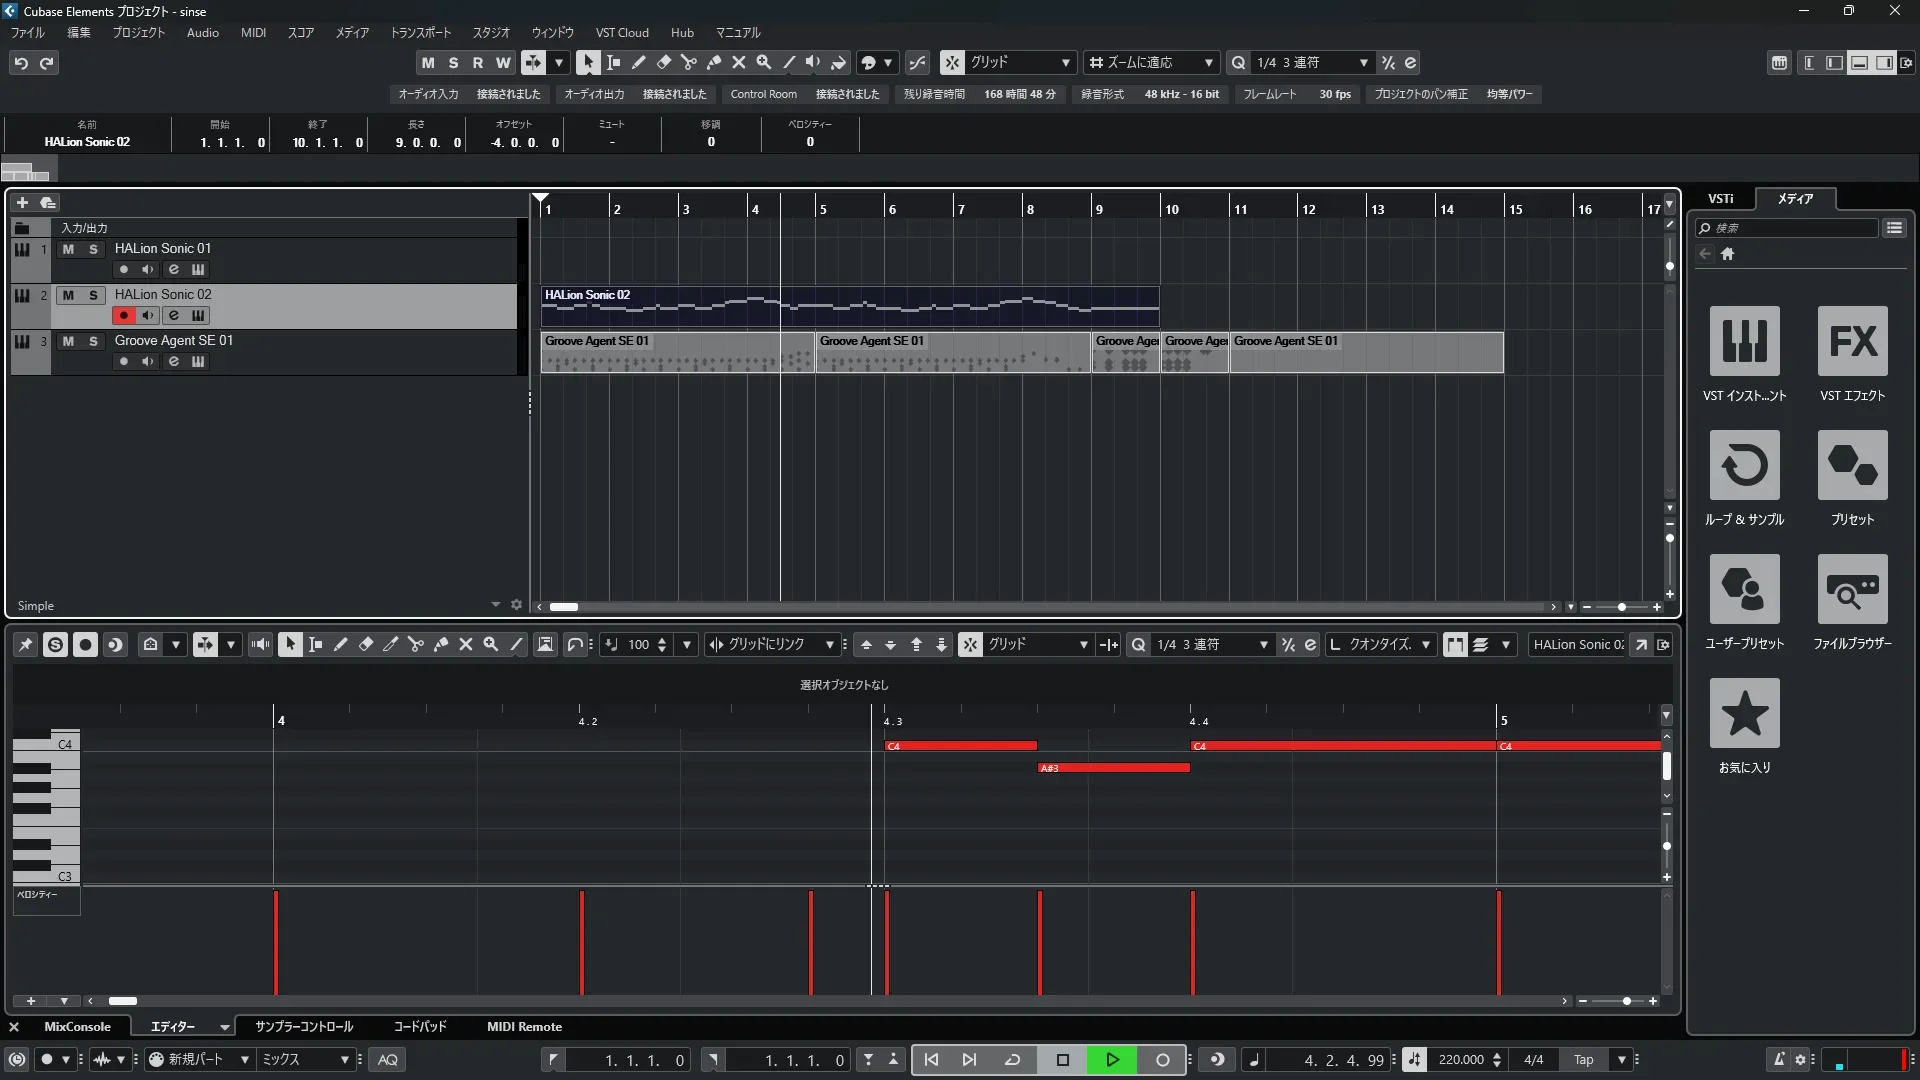Click the Add Track plus icon

[22, 202]
